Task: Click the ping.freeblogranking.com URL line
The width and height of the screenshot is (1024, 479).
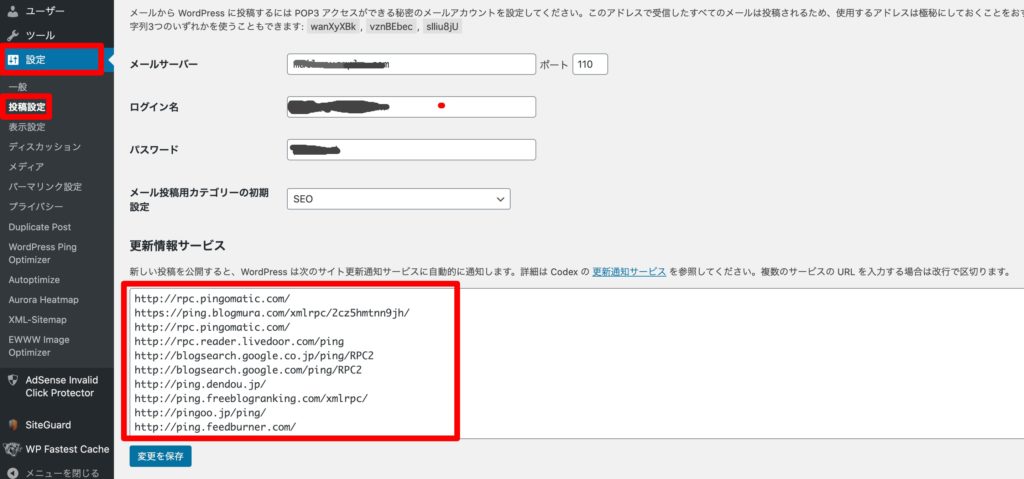Action: click(251, 398)
